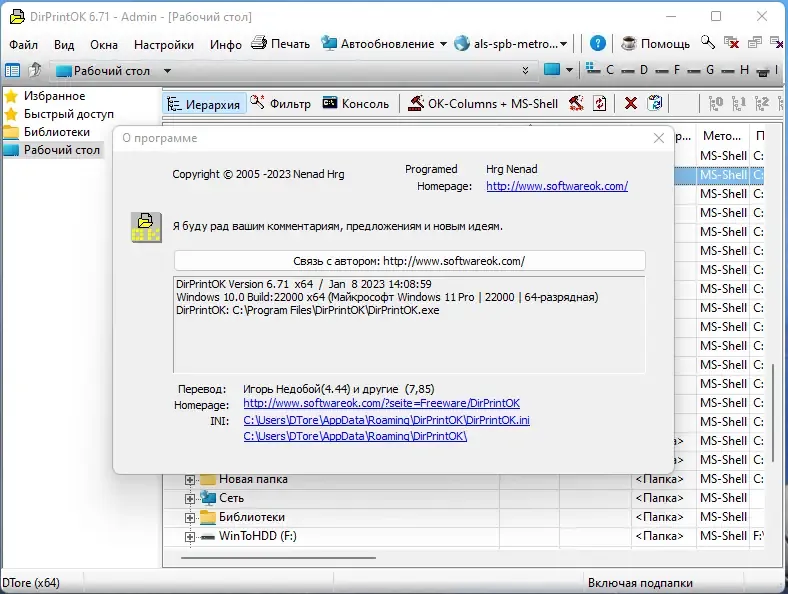Click the magnifier search icon in menu bar
788x594 pixels.
[708, 43]
